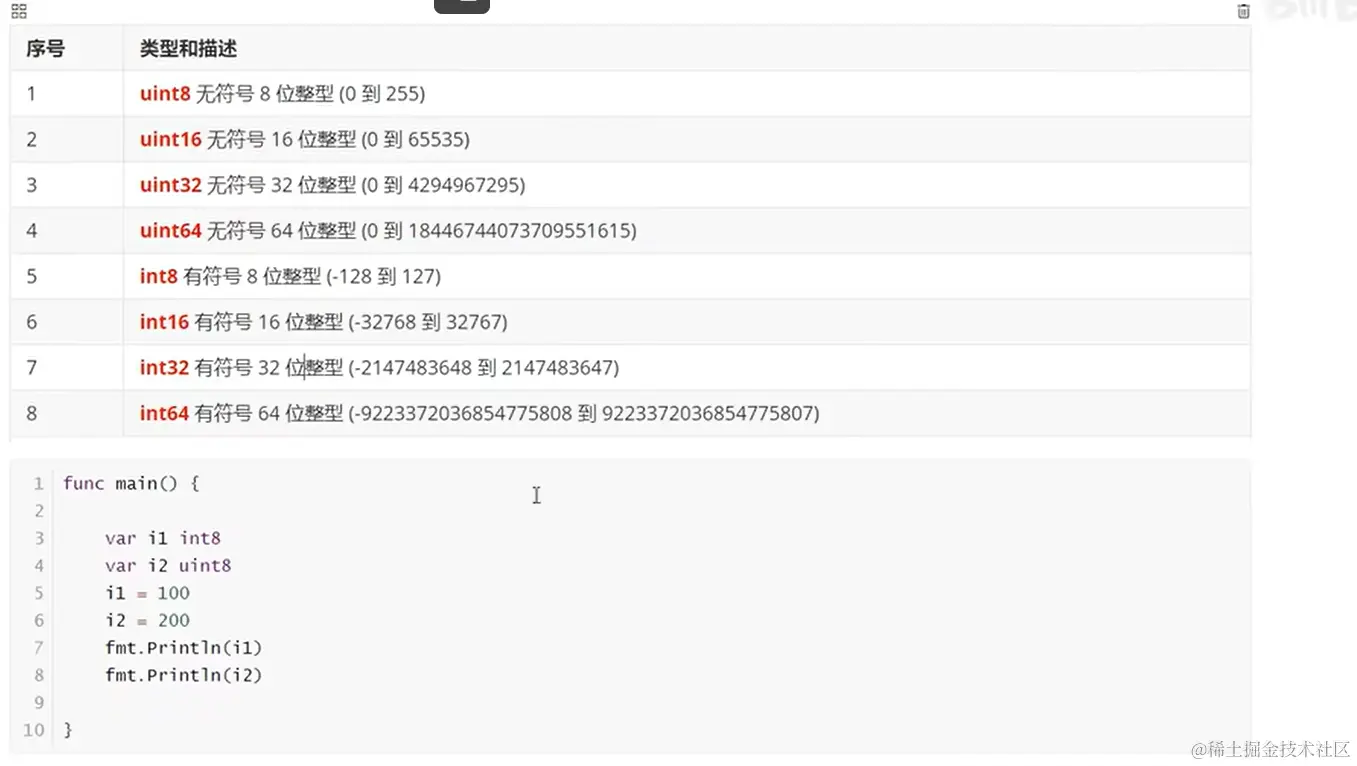Click 序号 cell 3 in the uint32 row
The image size is (1357, 766).
point(67,185)
